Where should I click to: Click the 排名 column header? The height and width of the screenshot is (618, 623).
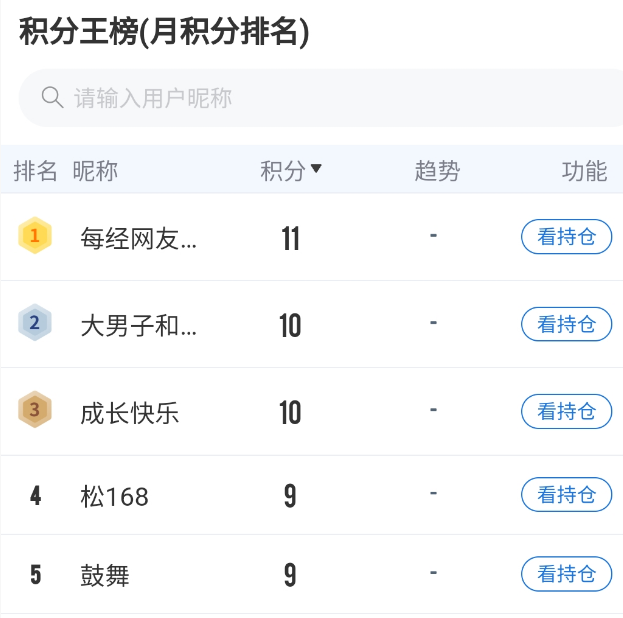point(35,171)
